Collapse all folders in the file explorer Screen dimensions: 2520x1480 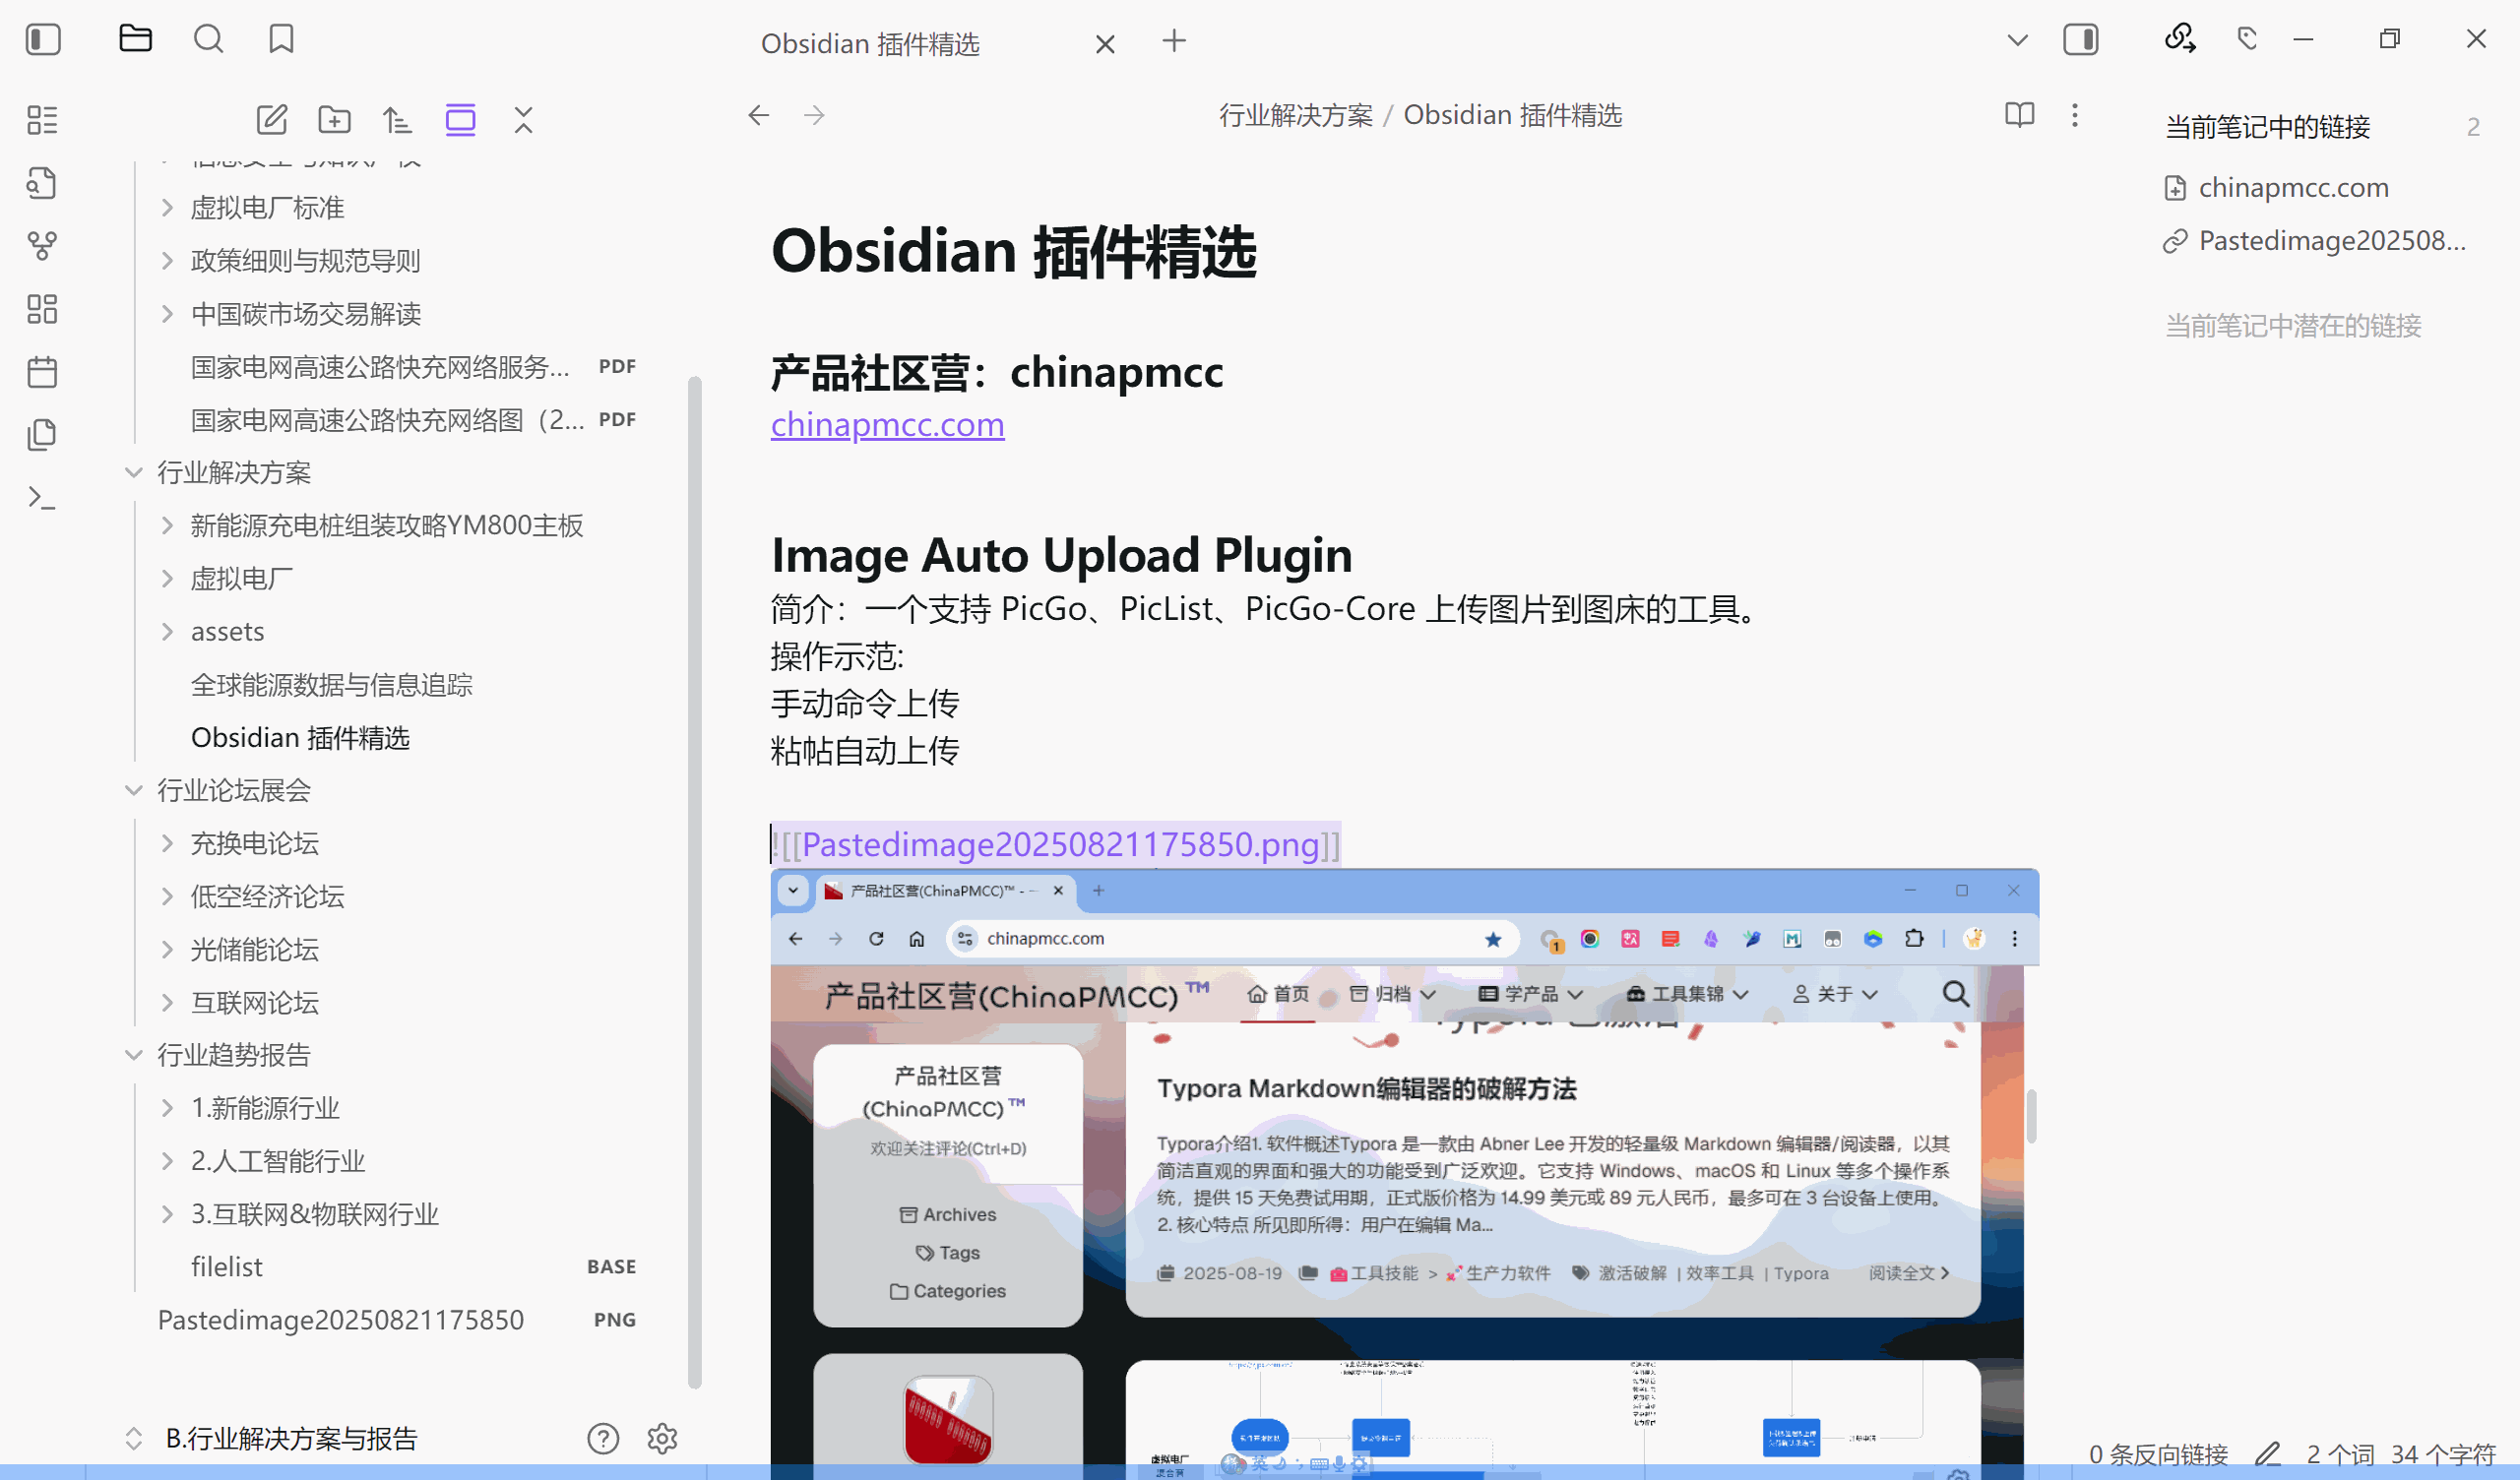point(523,119)
